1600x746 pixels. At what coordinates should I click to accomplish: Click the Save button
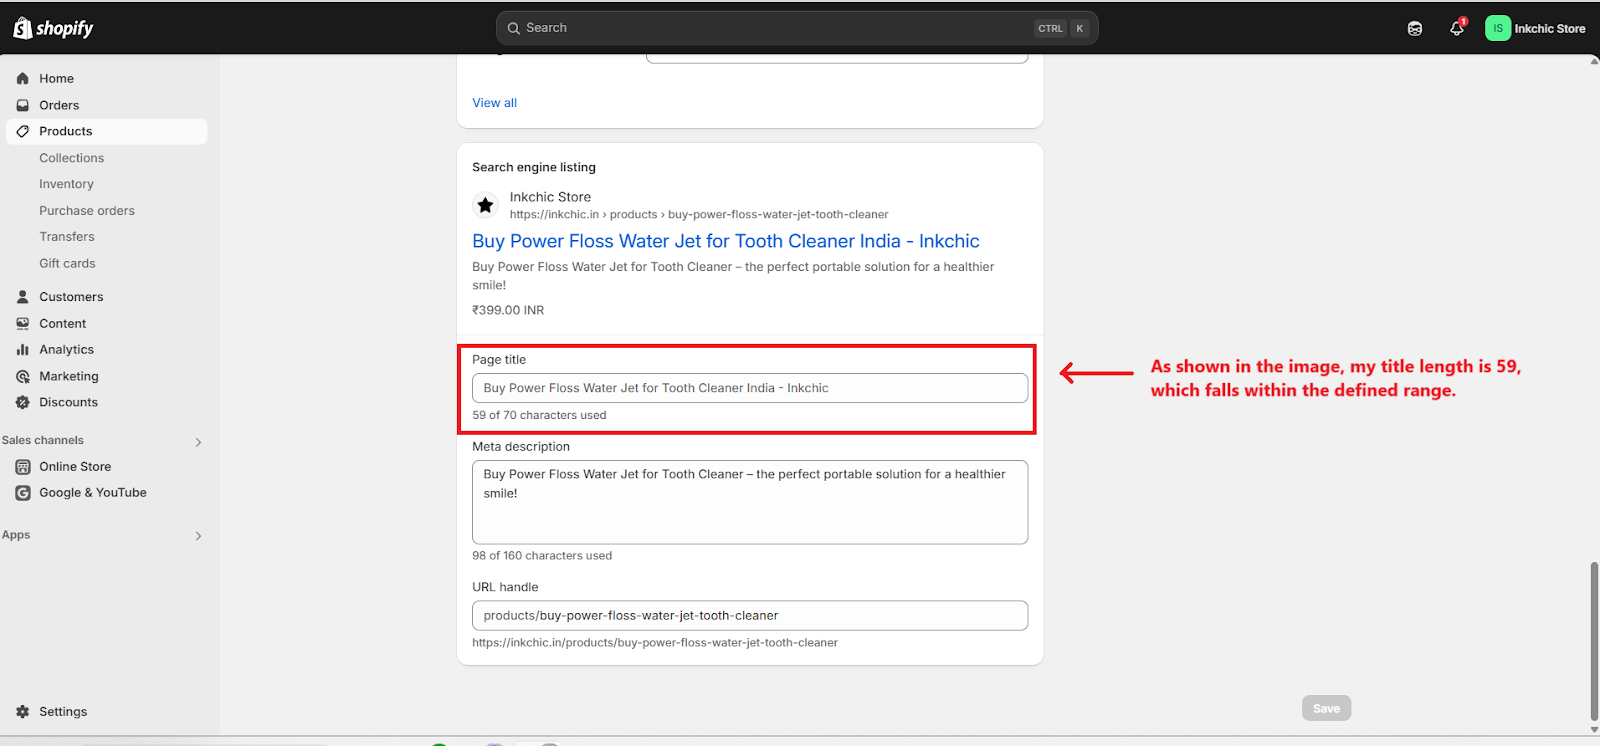point(1326,708)
